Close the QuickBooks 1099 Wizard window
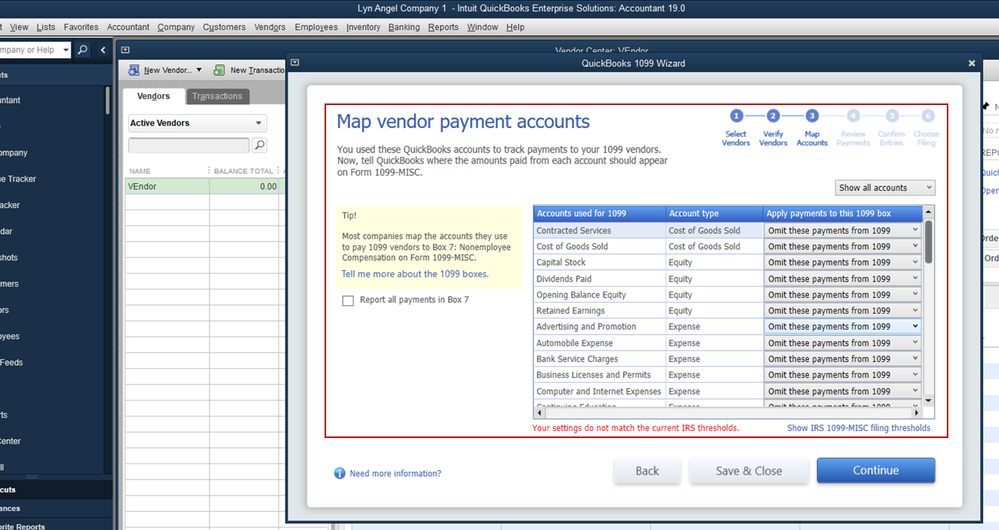This screenshot has height=530, width=999. click(x=972, y=63)
